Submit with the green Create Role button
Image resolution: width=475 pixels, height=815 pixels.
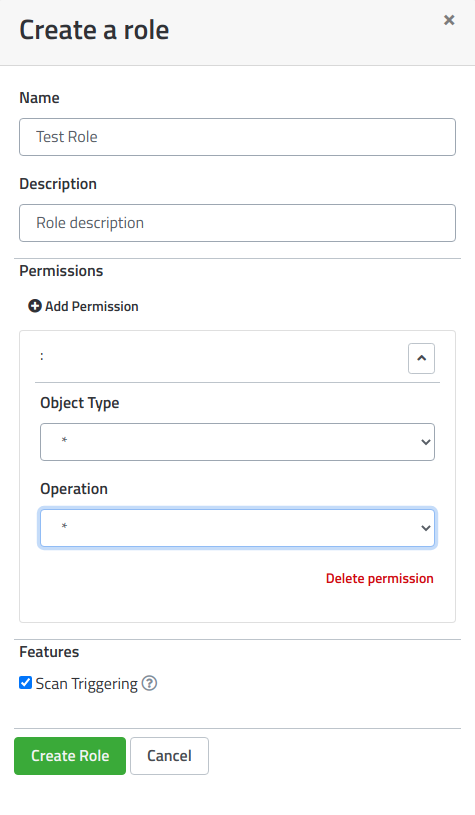pos(70,756)
